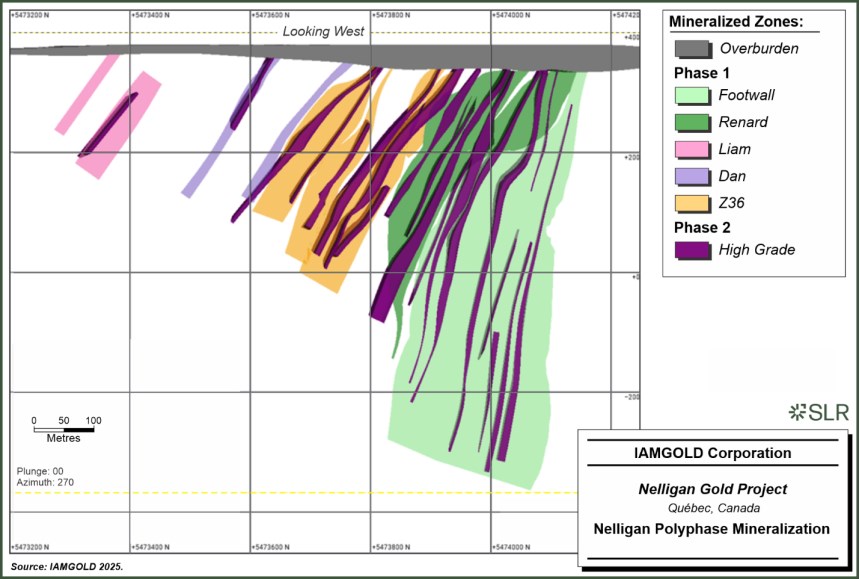Screen dimensions: 860x579
Task: Select the pink Liam legend swatch
Action: (691, 150)
